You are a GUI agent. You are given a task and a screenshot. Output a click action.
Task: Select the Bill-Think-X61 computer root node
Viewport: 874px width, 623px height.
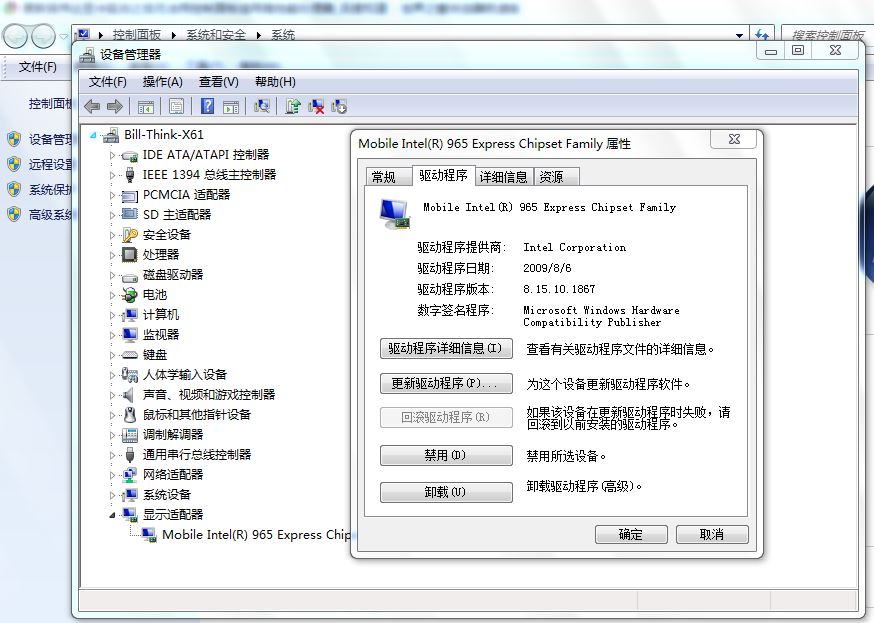point(163,134)
